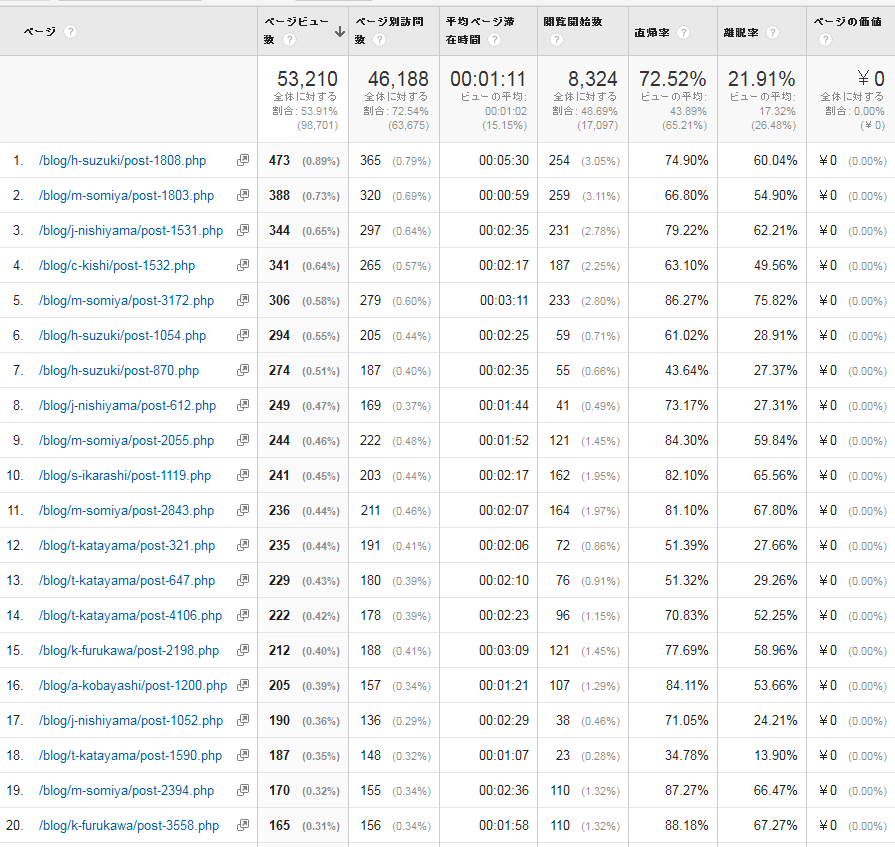This screenshot has height=847, width=895.
Task: Click help icon for ページビュー数 column
Action: [289, 40]
